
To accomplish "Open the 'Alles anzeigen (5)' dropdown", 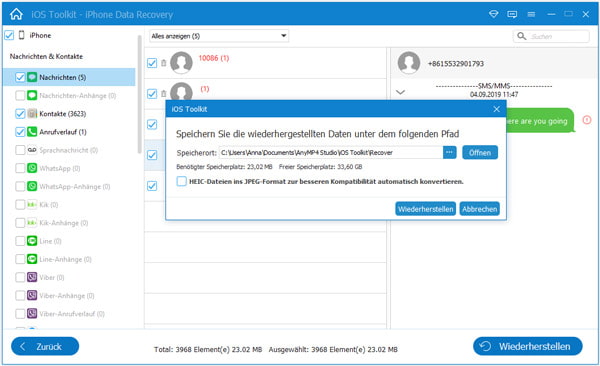I will 219,36.
